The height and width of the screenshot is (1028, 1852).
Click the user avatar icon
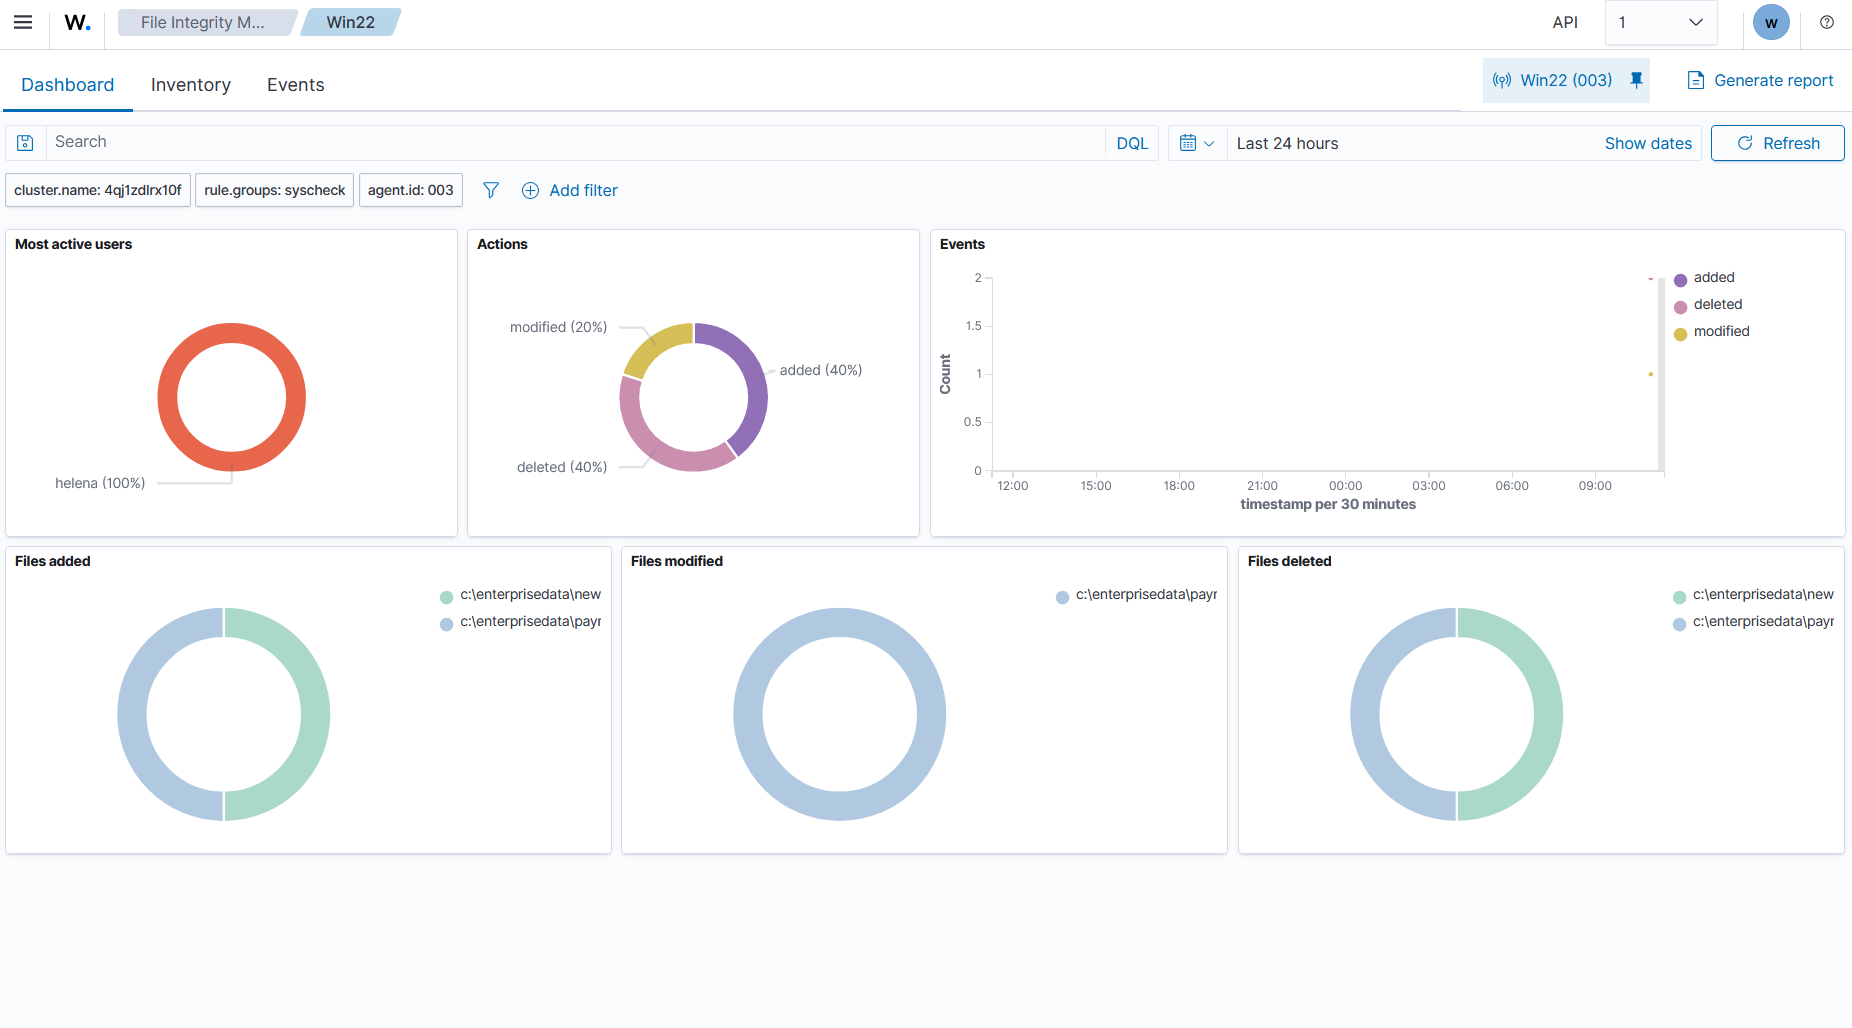click(x=1771, y=22)
